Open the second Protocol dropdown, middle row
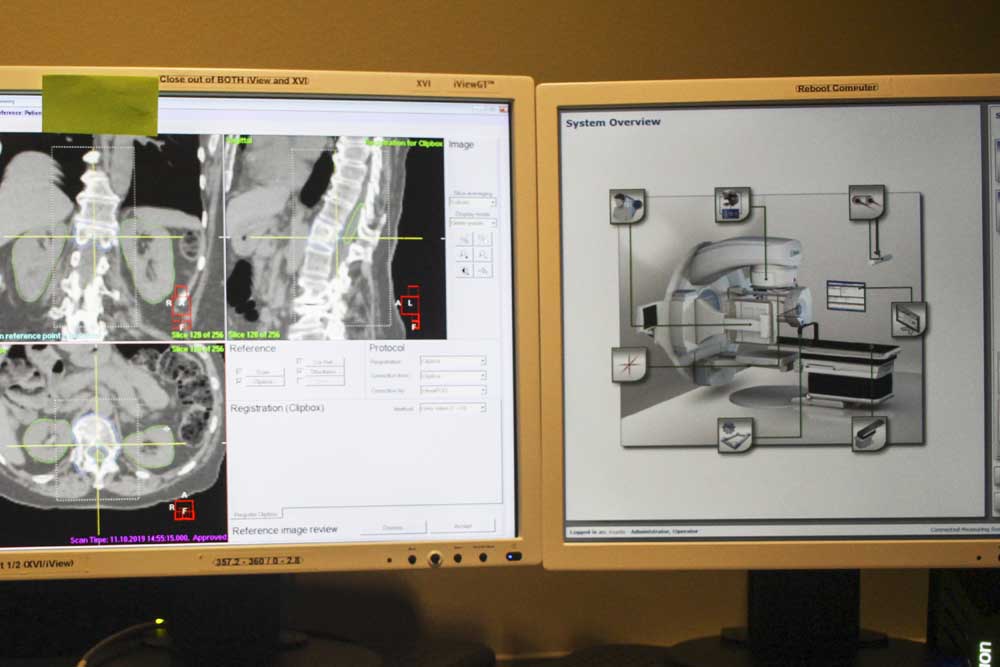Viewport: 1000px width, 667px height. [x=453, y=376]
